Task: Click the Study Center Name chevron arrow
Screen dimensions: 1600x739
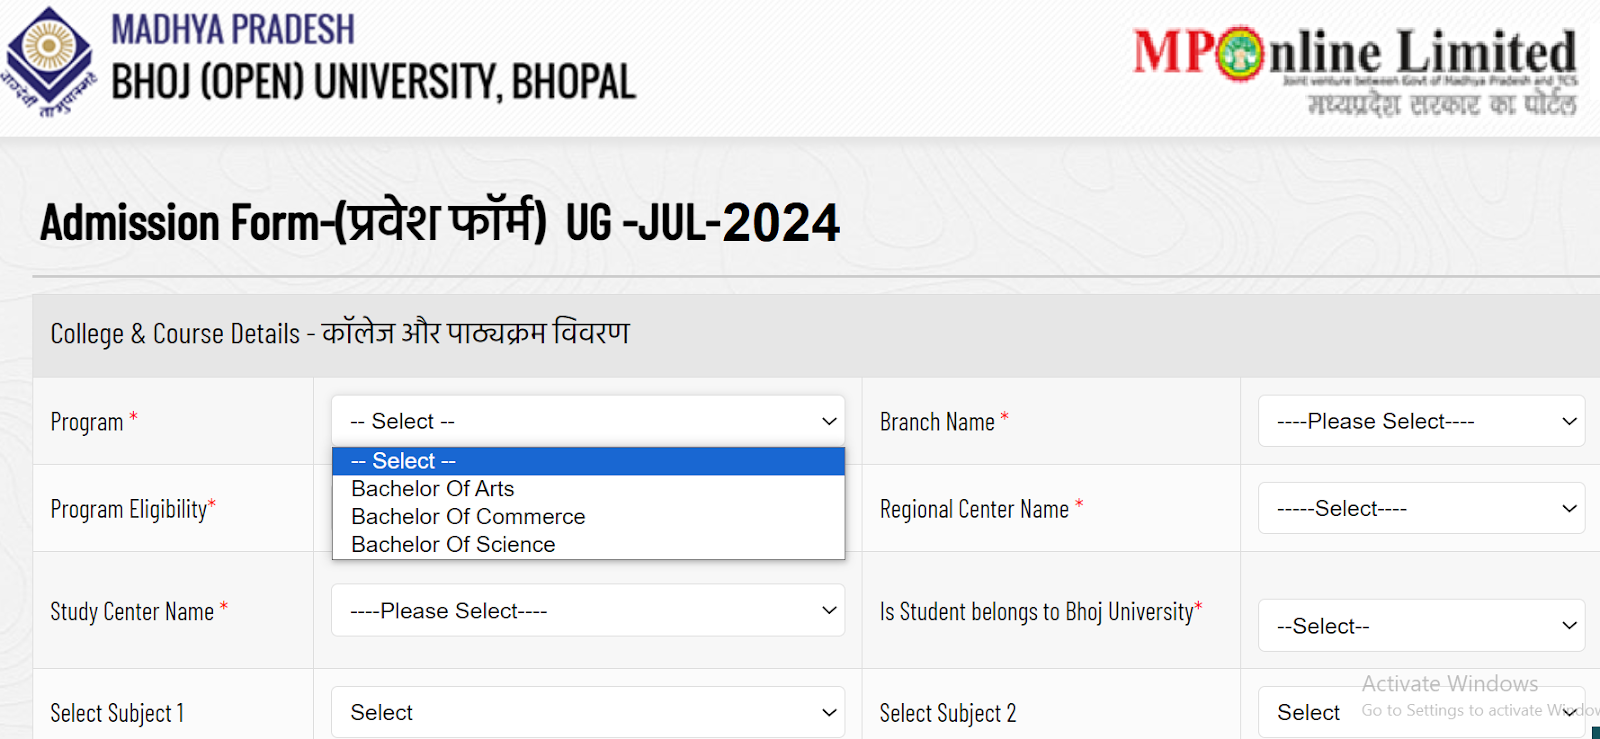Action: pos(829,610)
